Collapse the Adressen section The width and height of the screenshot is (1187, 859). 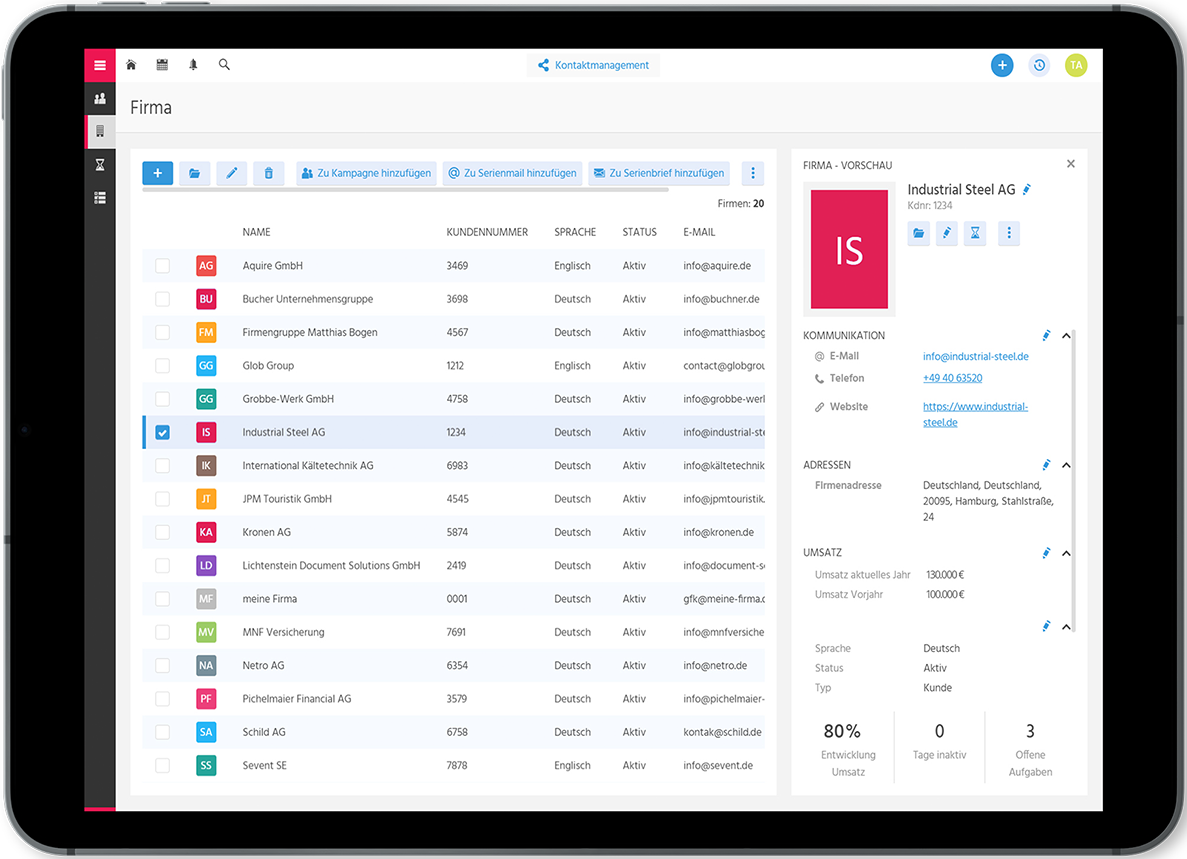(1066, 465)
